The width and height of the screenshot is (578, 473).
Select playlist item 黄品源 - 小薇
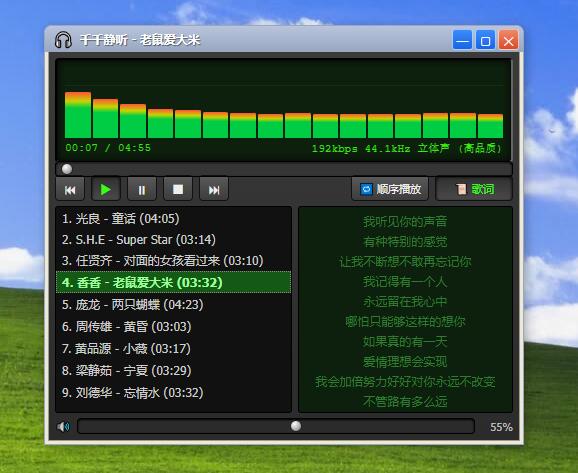(x=173, y=348)
